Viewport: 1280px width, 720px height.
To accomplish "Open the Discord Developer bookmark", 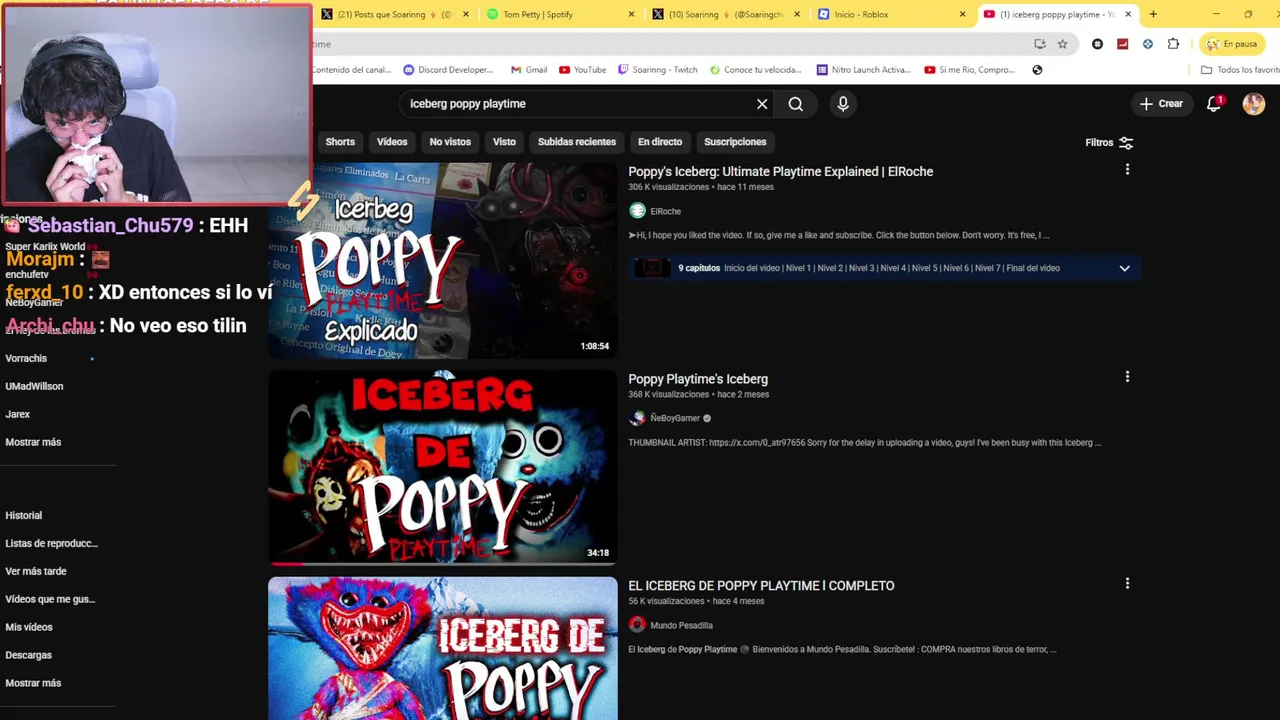I will point(448,70).
